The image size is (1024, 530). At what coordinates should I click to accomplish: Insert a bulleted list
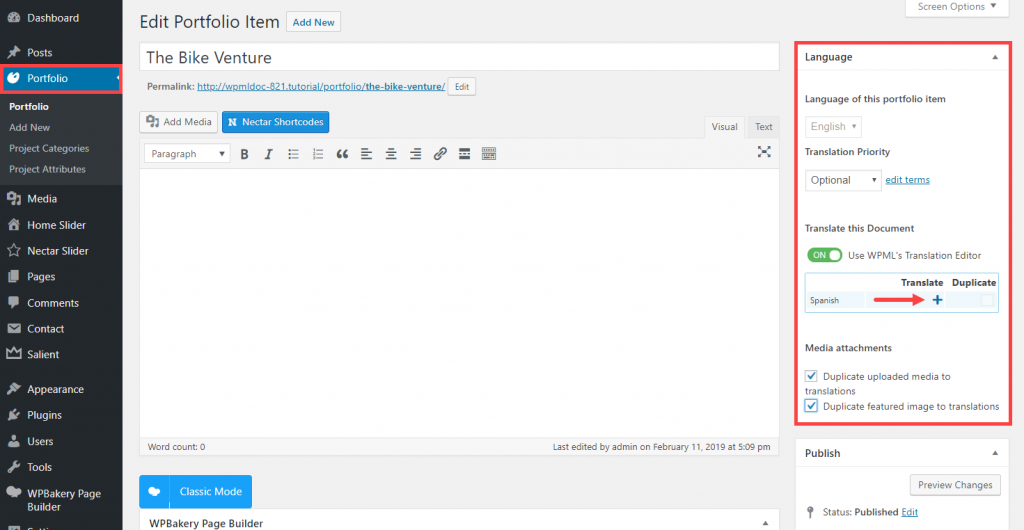click(x=293, y=154)
